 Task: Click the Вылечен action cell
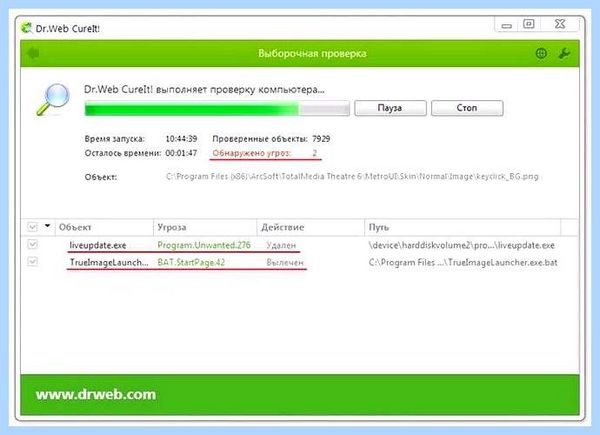click(x=285, y=262)
